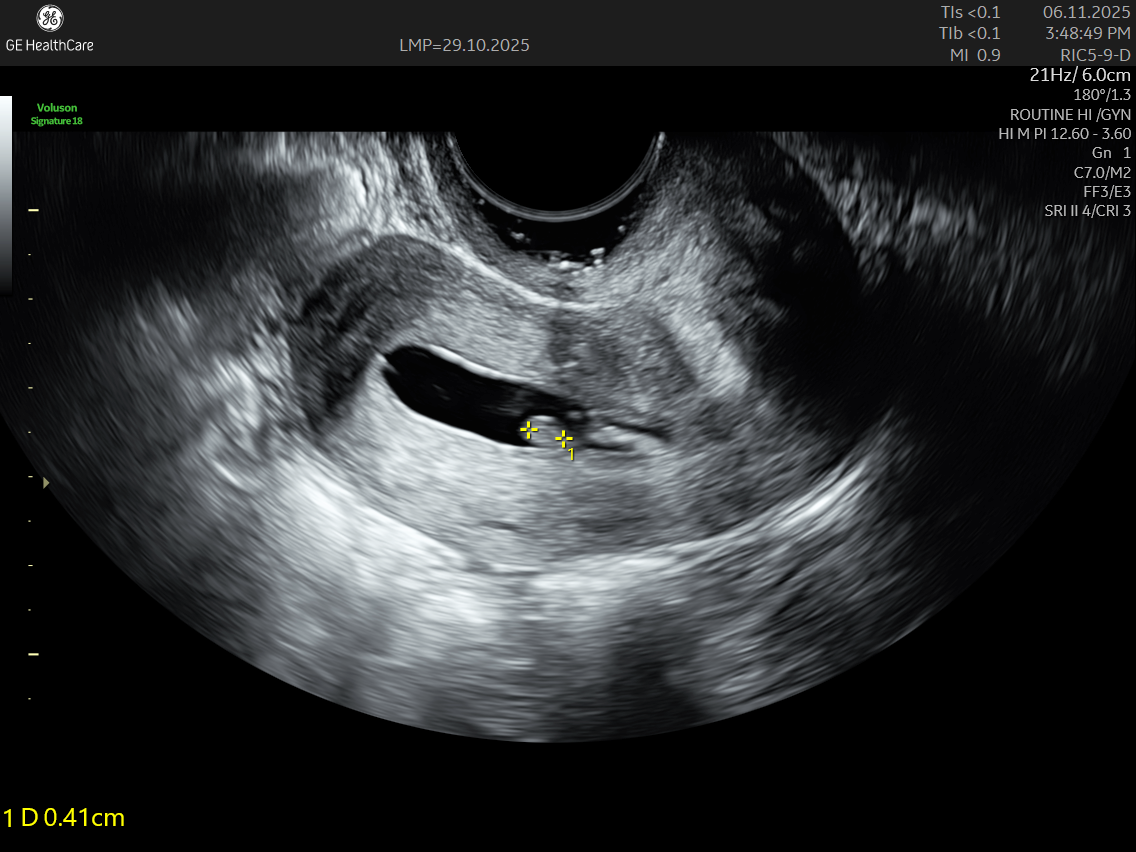Click the GE HealthCare logo
Image resolution: width=1136 pixels, height=852 pixels.
[x=49, y=29]
